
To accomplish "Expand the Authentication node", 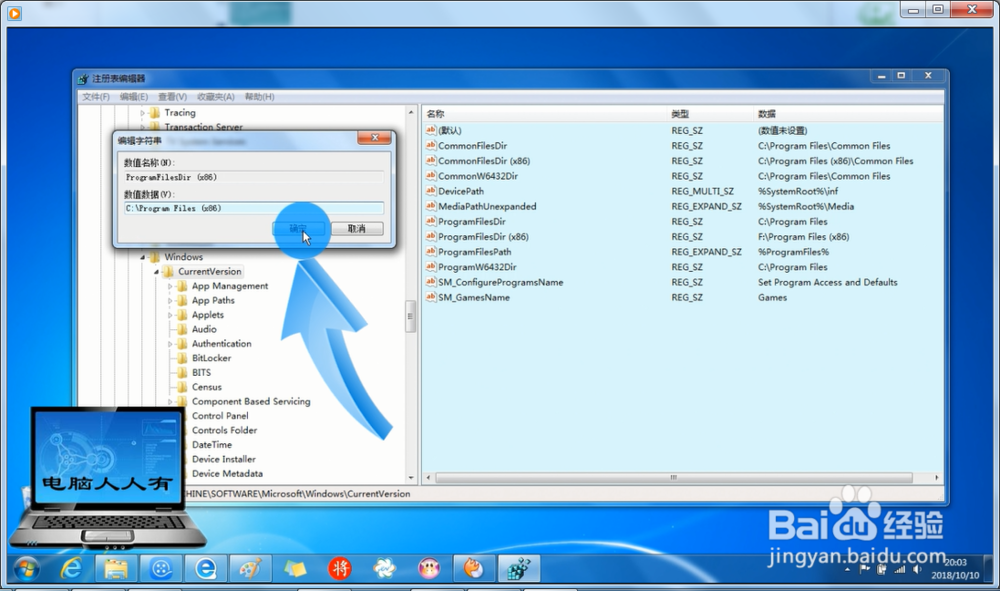I will (x=170, y=344).
